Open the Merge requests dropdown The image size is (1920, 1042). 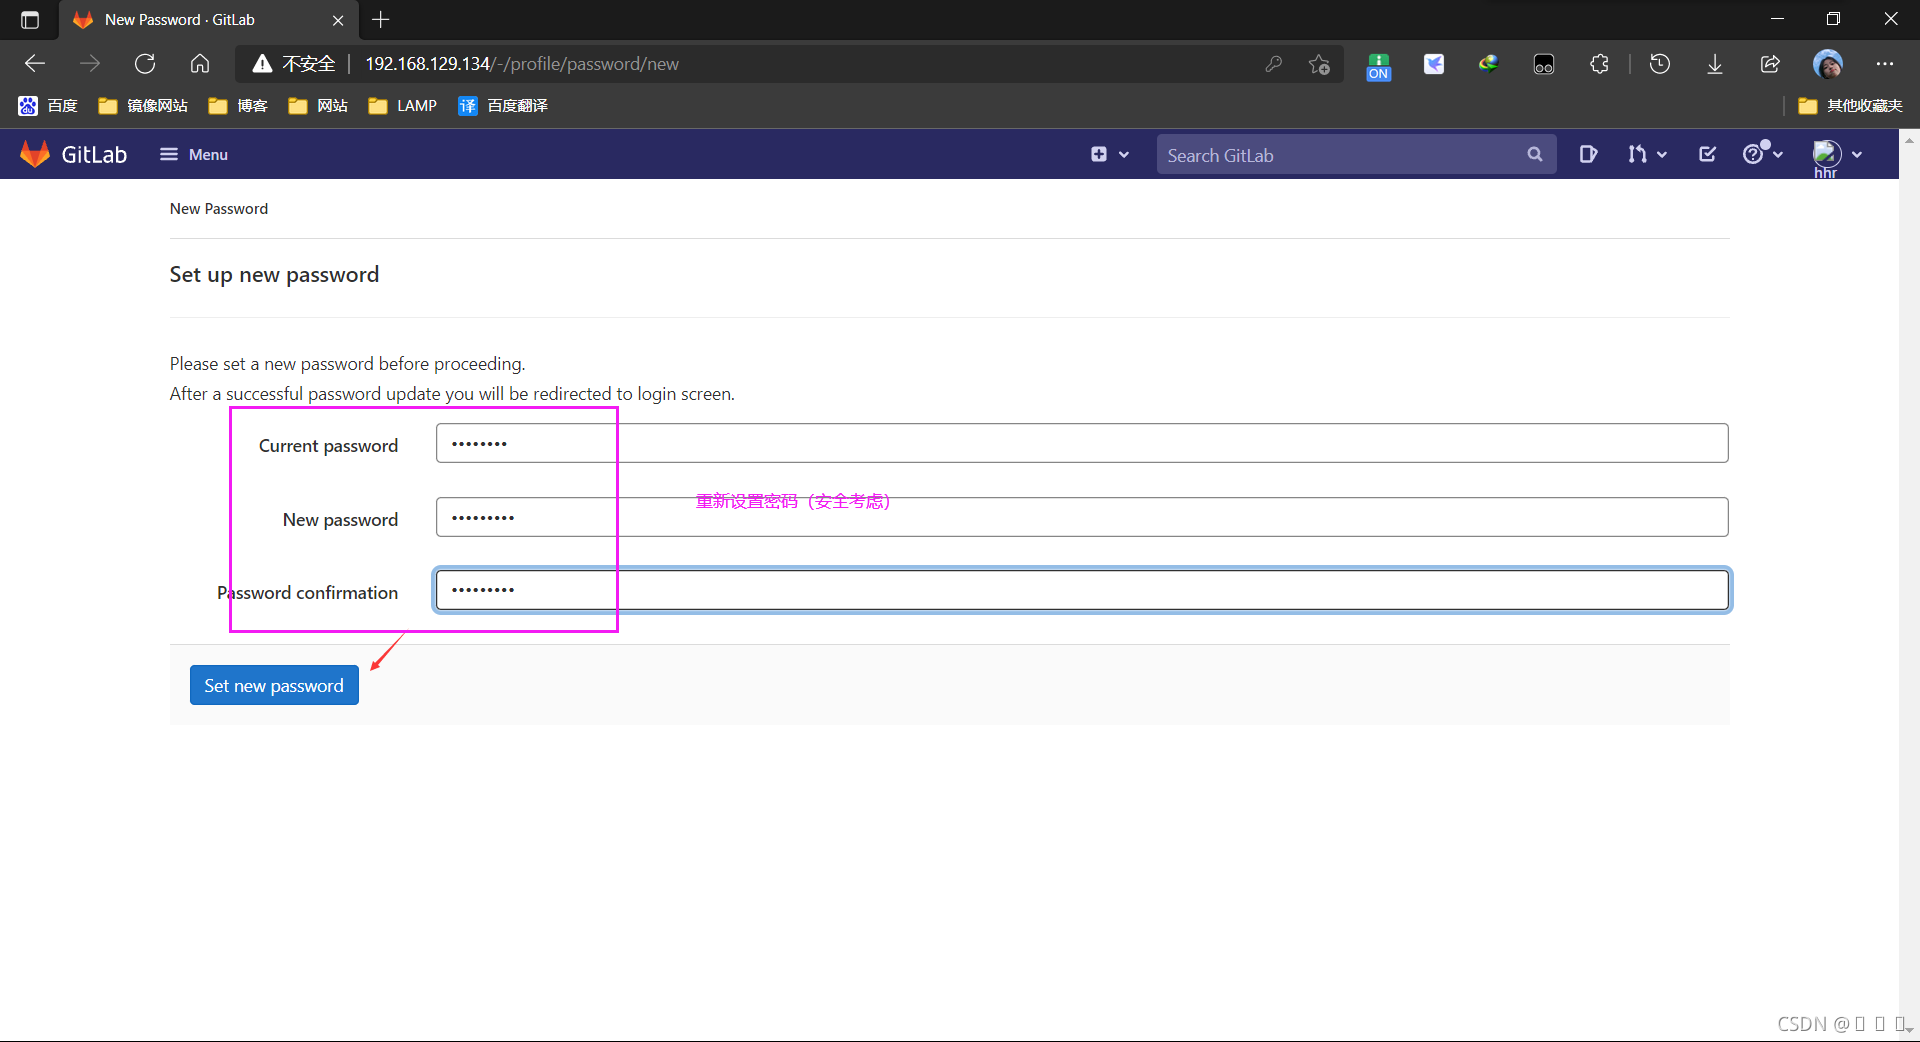[x=1647, y=154]
